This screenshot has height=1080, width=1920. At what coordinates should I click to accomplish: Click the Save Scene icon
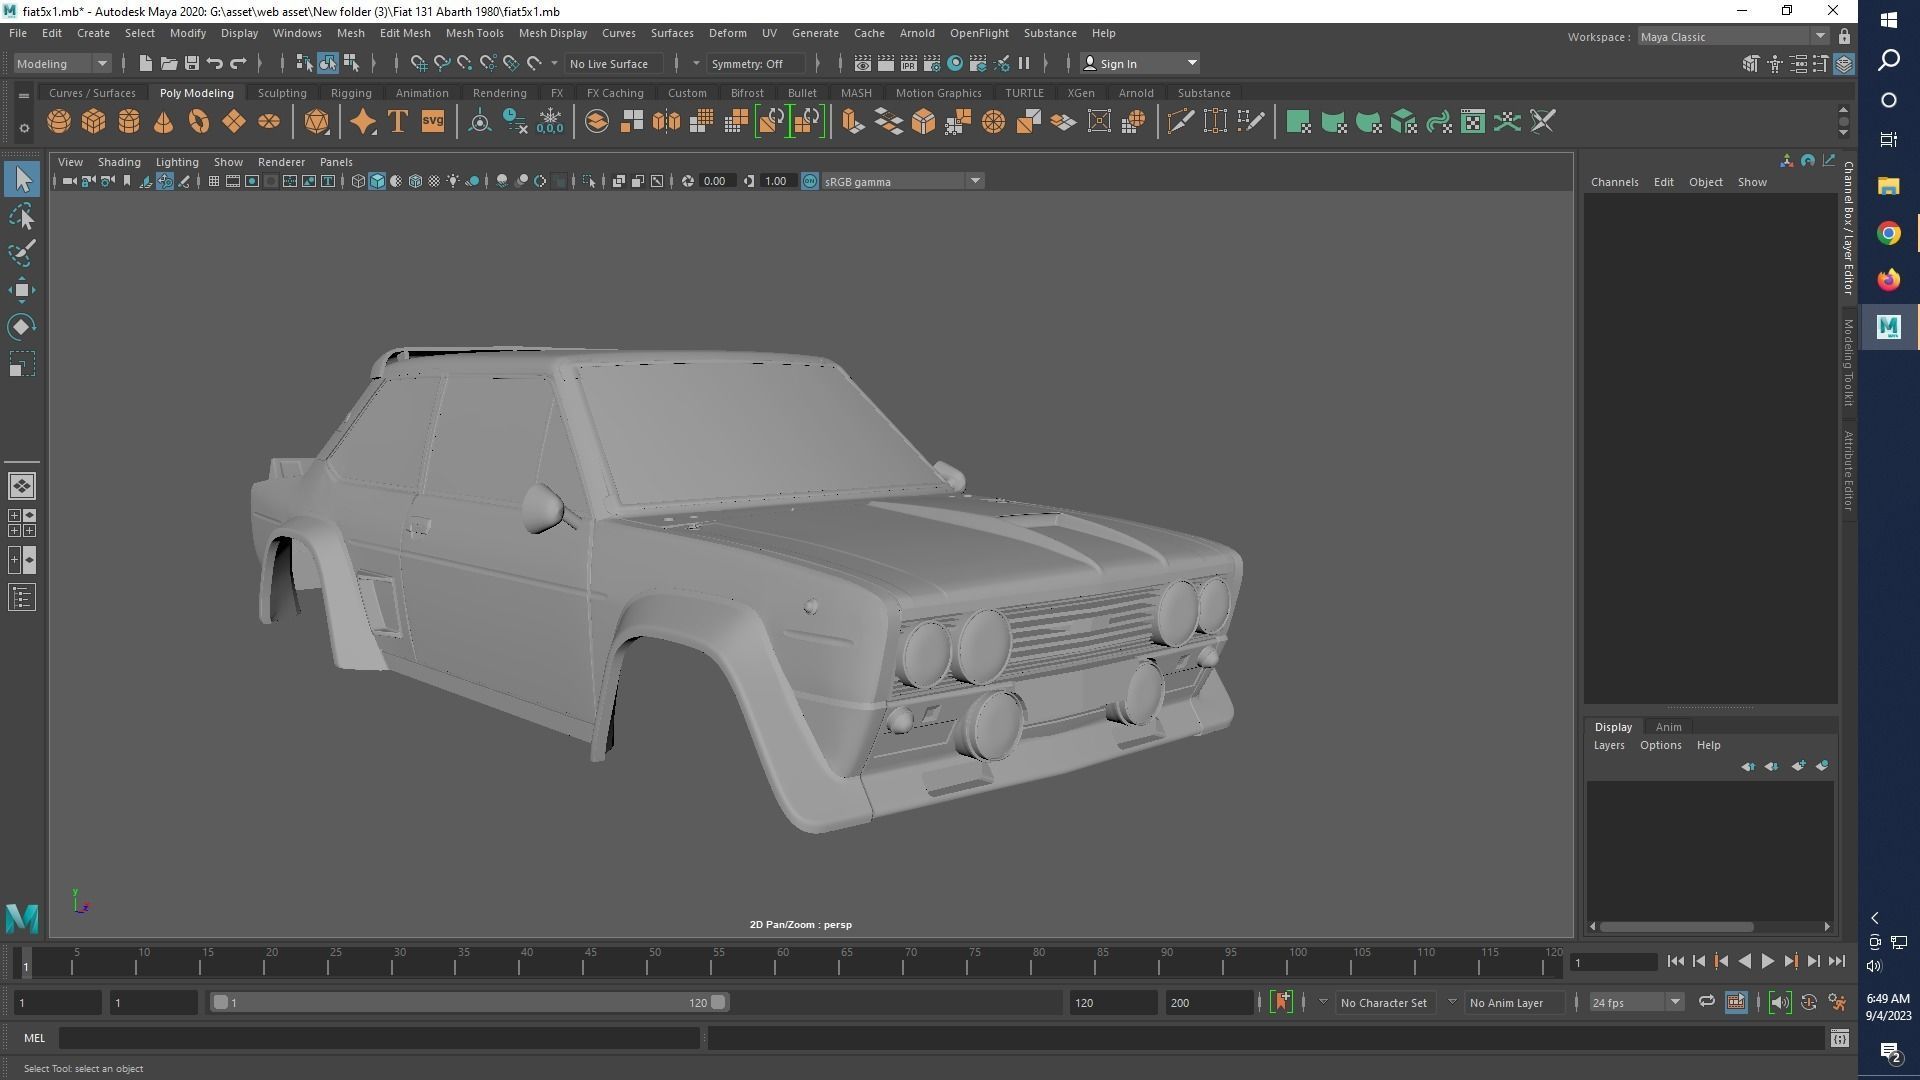[191, 63]
